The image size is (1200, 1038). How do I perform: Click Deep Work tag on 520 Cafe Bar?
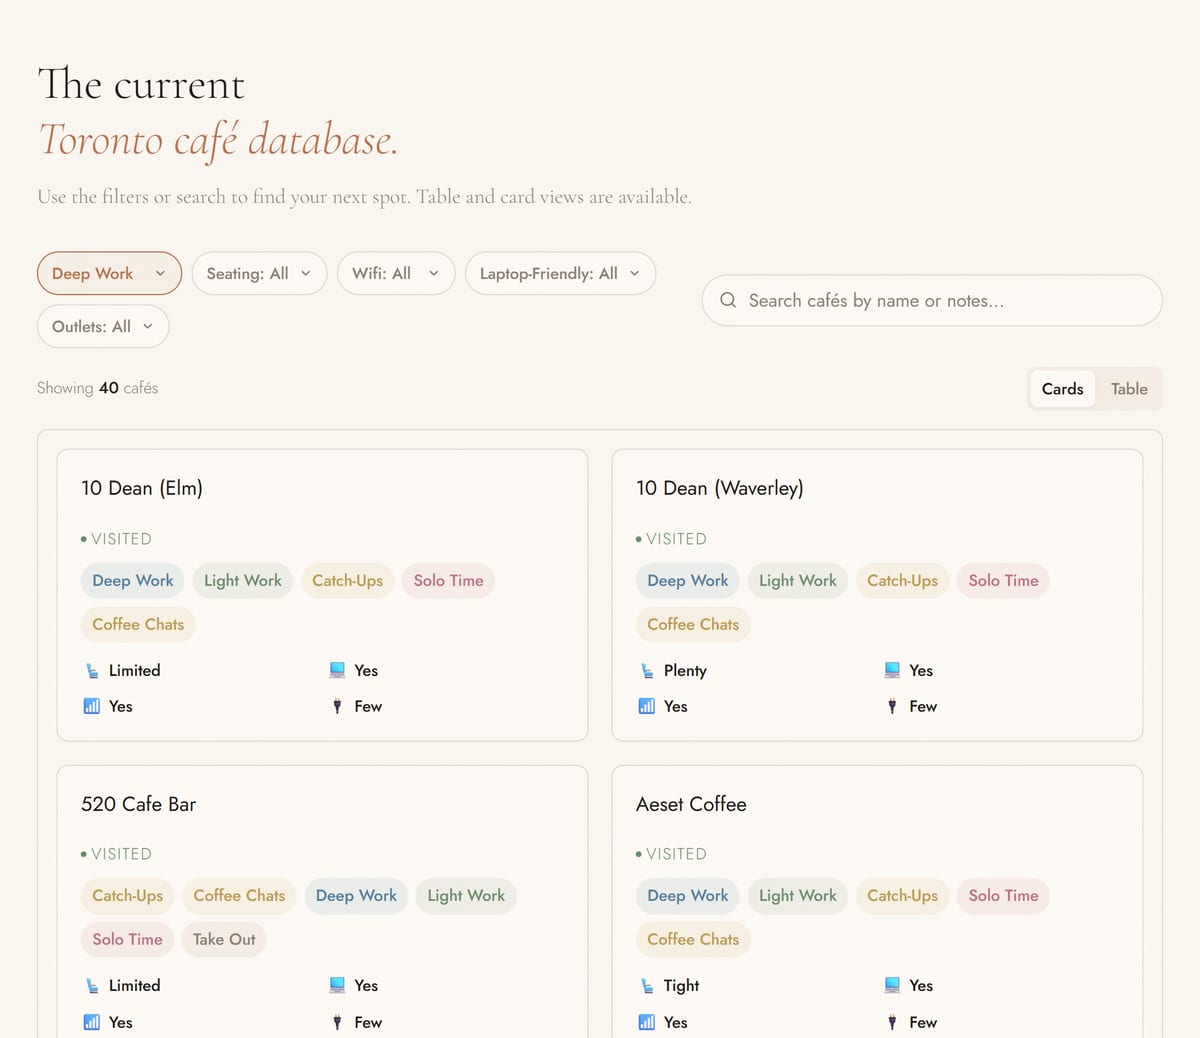tap(356, 895)
